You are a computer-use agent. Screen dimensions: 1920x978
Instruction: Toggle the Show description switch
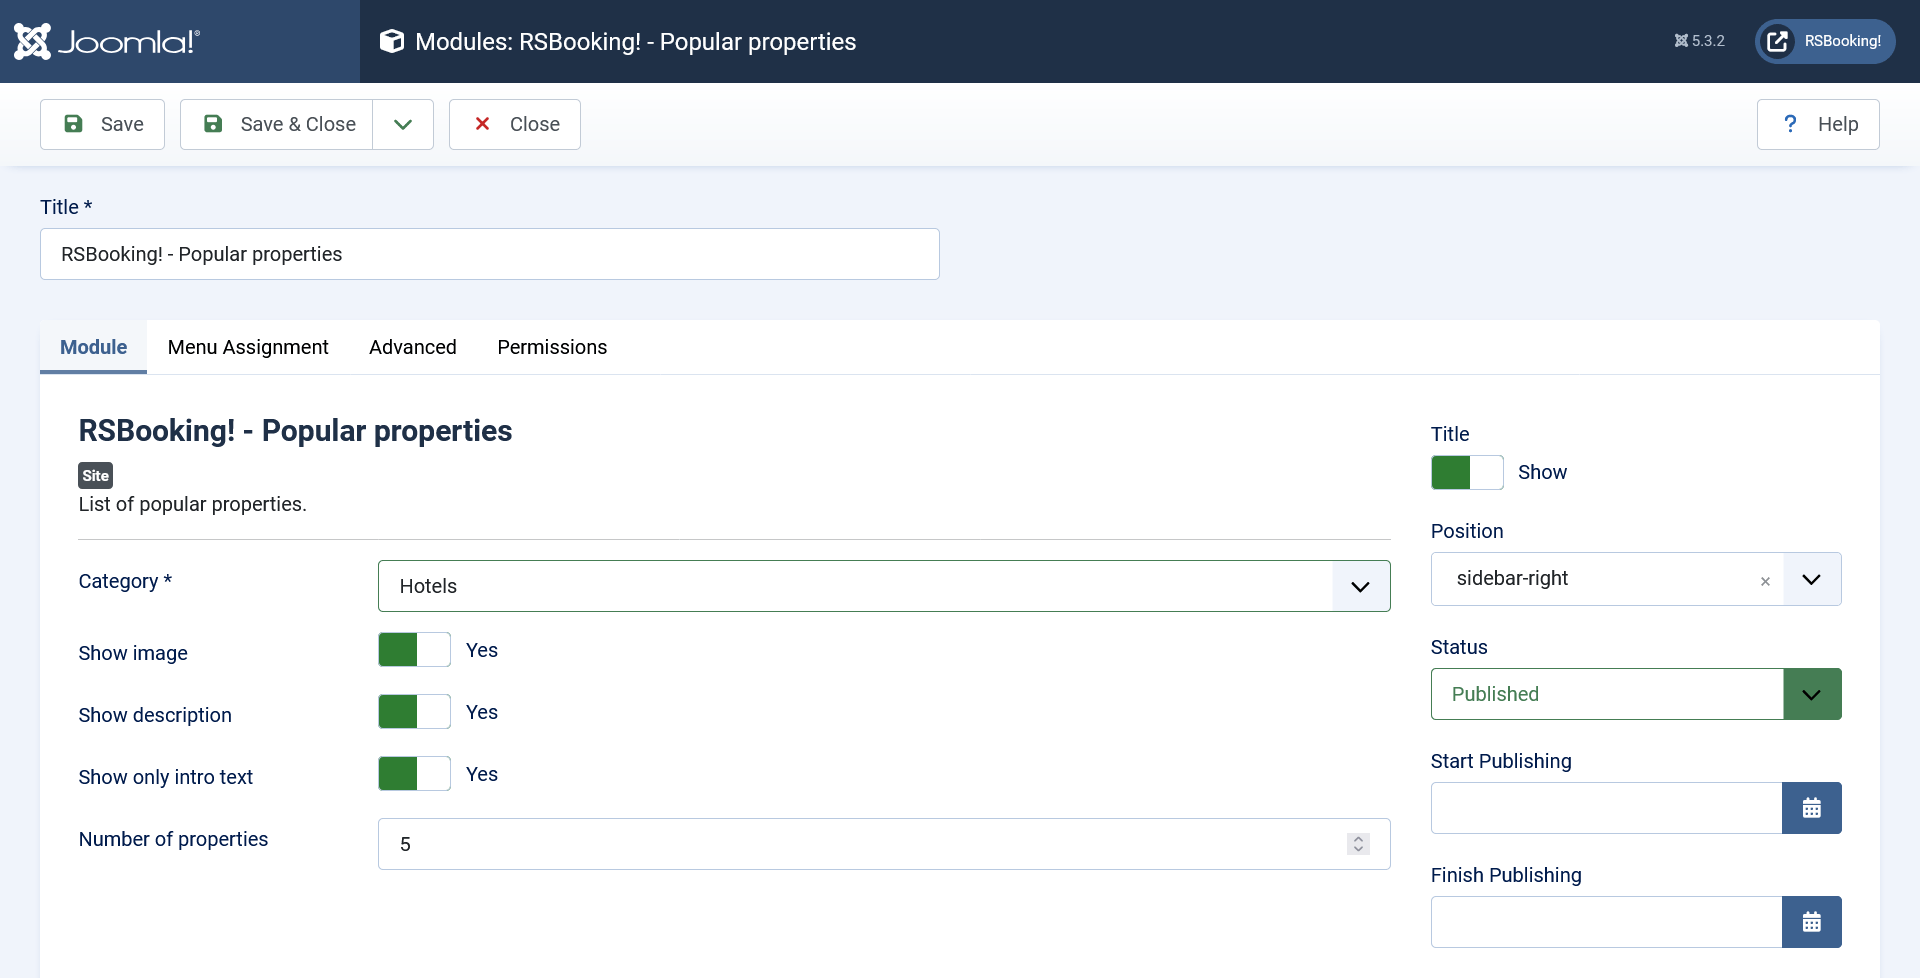(x=414, y=712)
